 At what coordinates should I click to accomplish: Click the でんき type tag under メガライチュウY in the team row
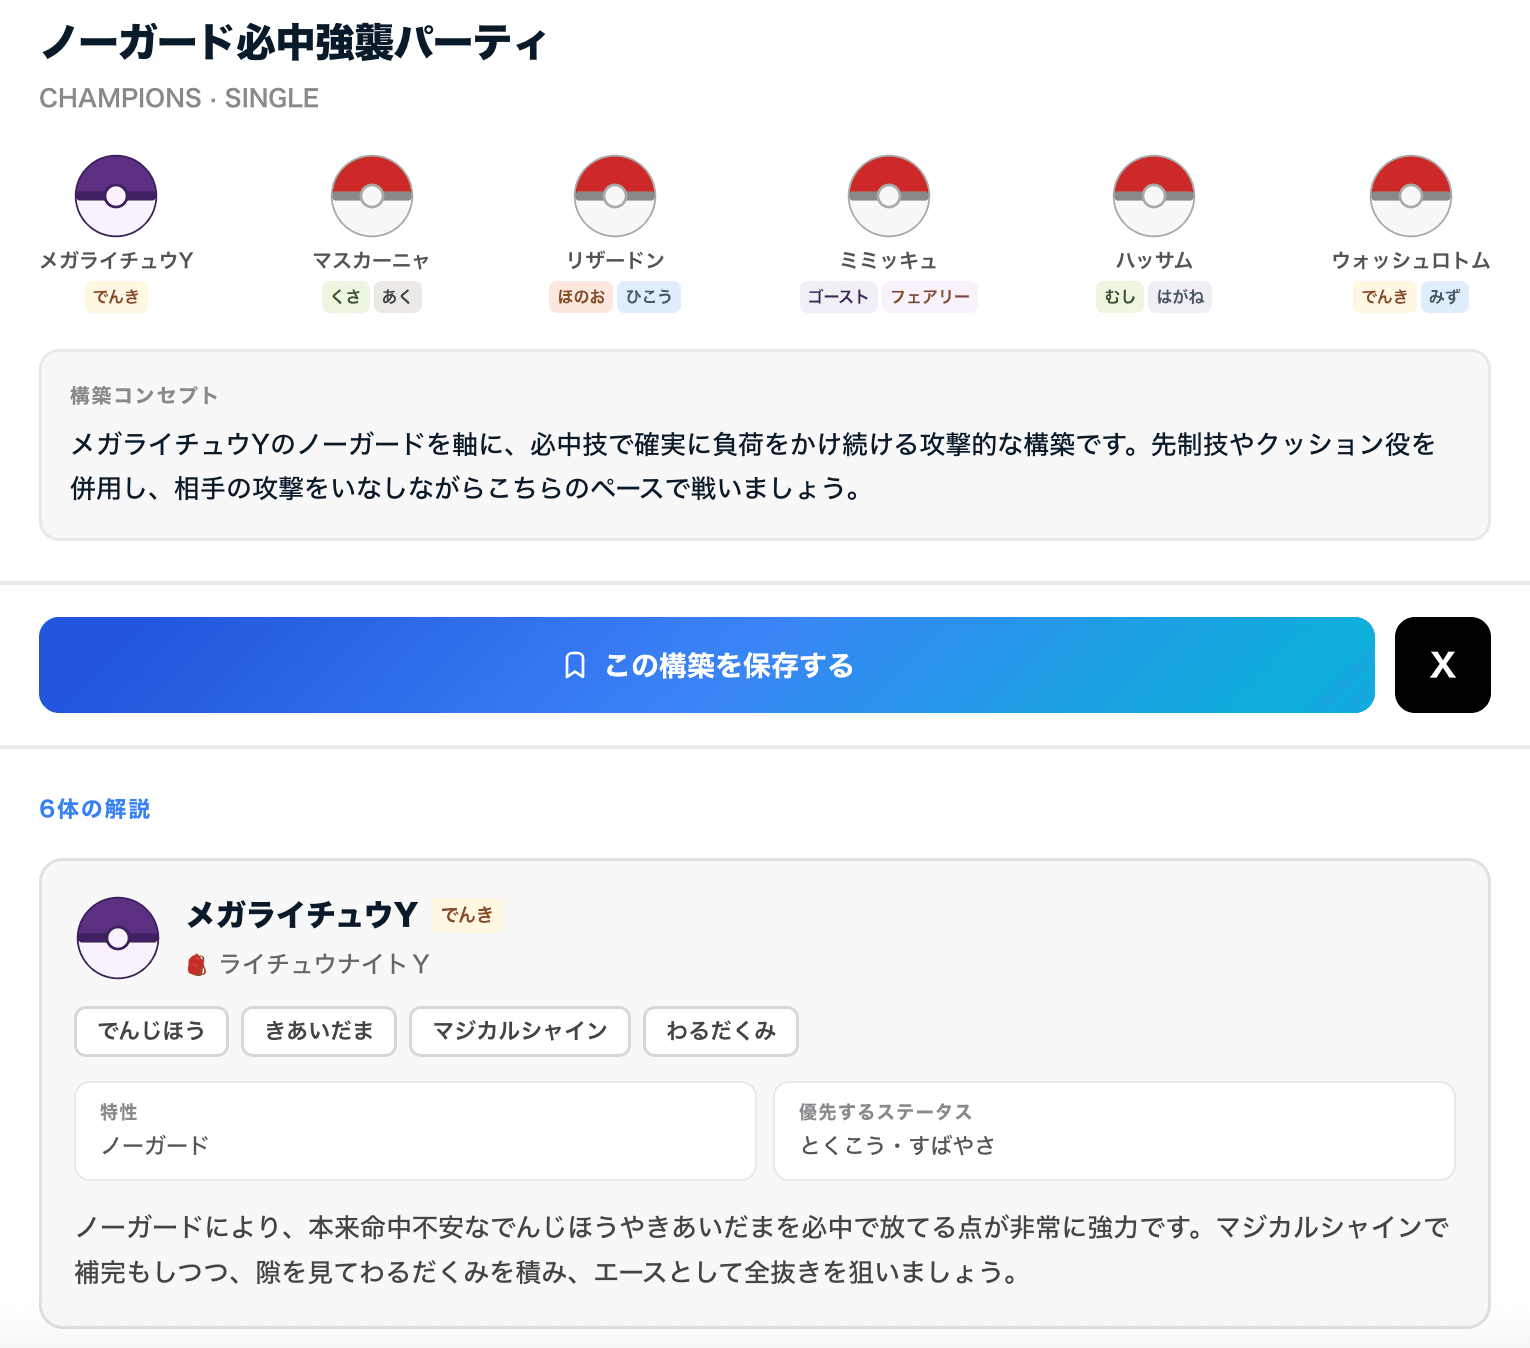[117, 297]
